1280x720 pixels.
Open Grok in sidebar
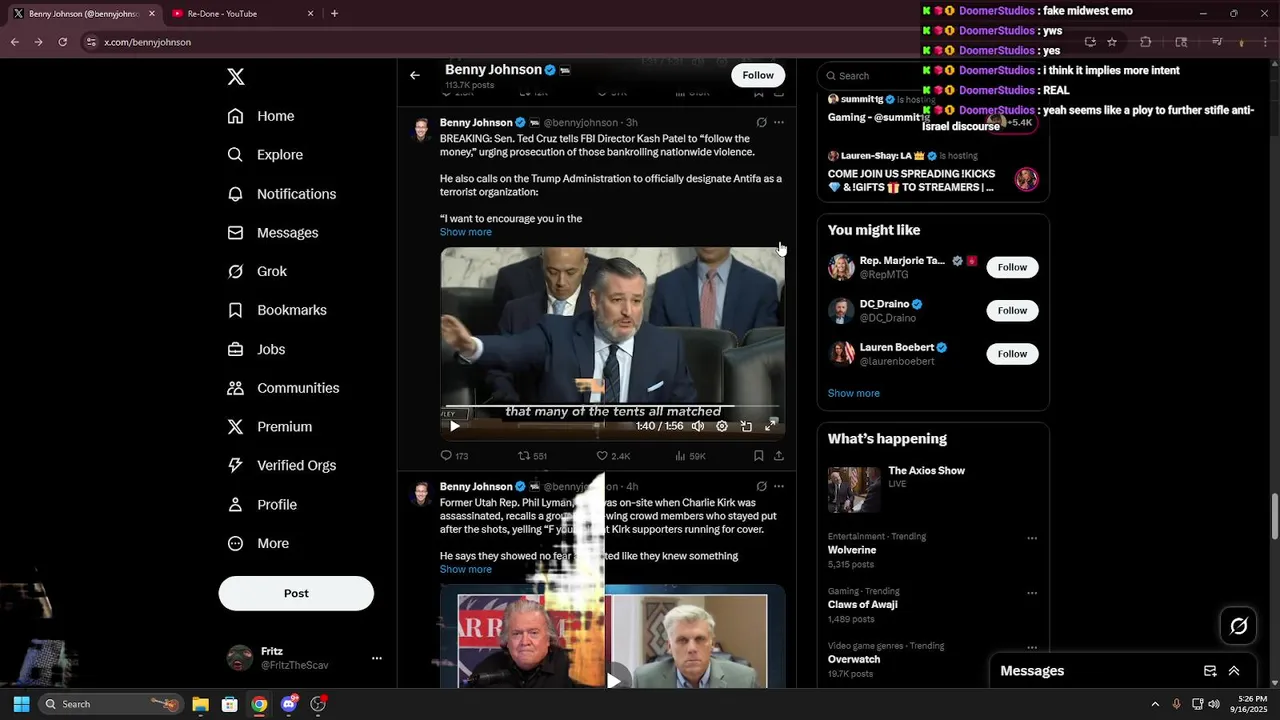coord(257,271)
